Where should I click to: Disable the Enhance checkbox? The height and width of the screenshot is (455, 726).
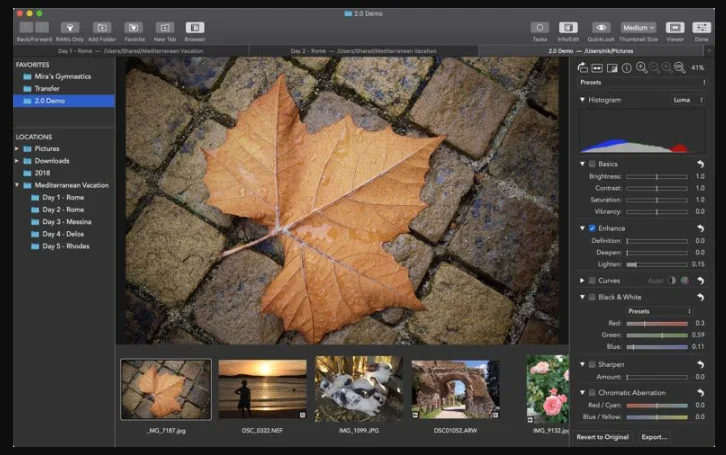click(592, 228)
